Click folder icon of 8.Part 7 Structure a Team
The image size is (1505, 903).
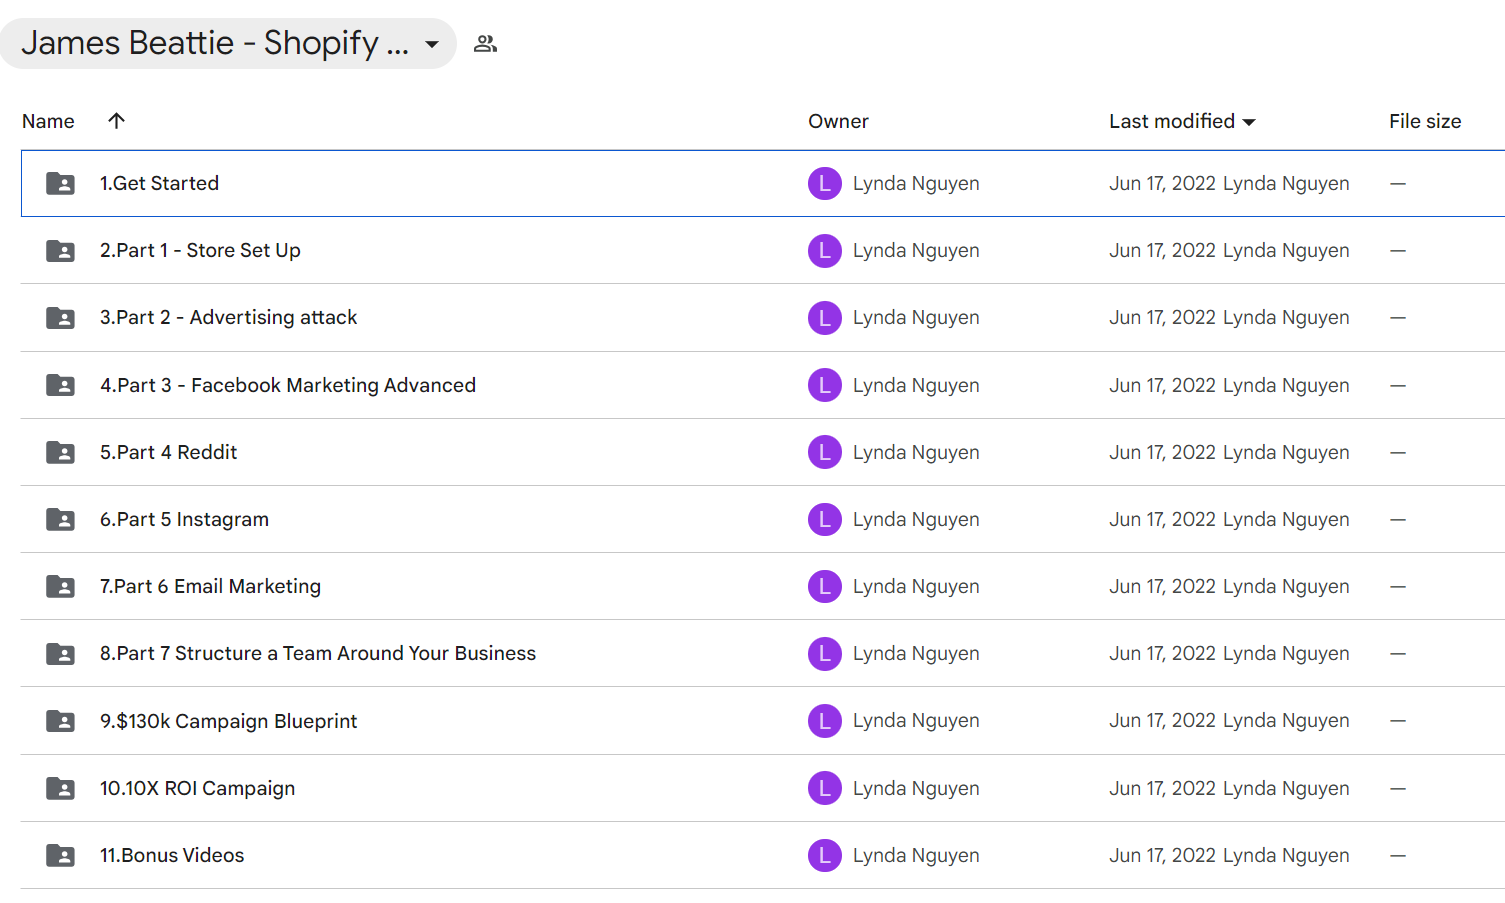pyautogui.click(x=60, y=653)
